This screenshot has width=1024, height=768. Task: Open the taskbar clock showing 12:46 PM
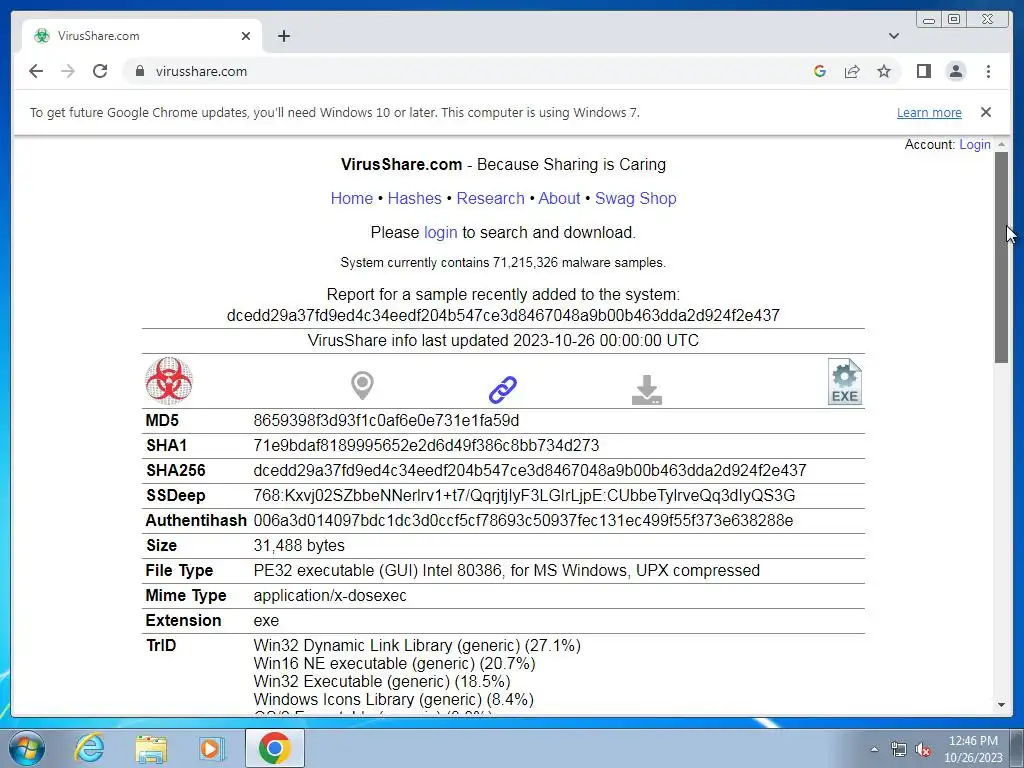coord(973,749)
